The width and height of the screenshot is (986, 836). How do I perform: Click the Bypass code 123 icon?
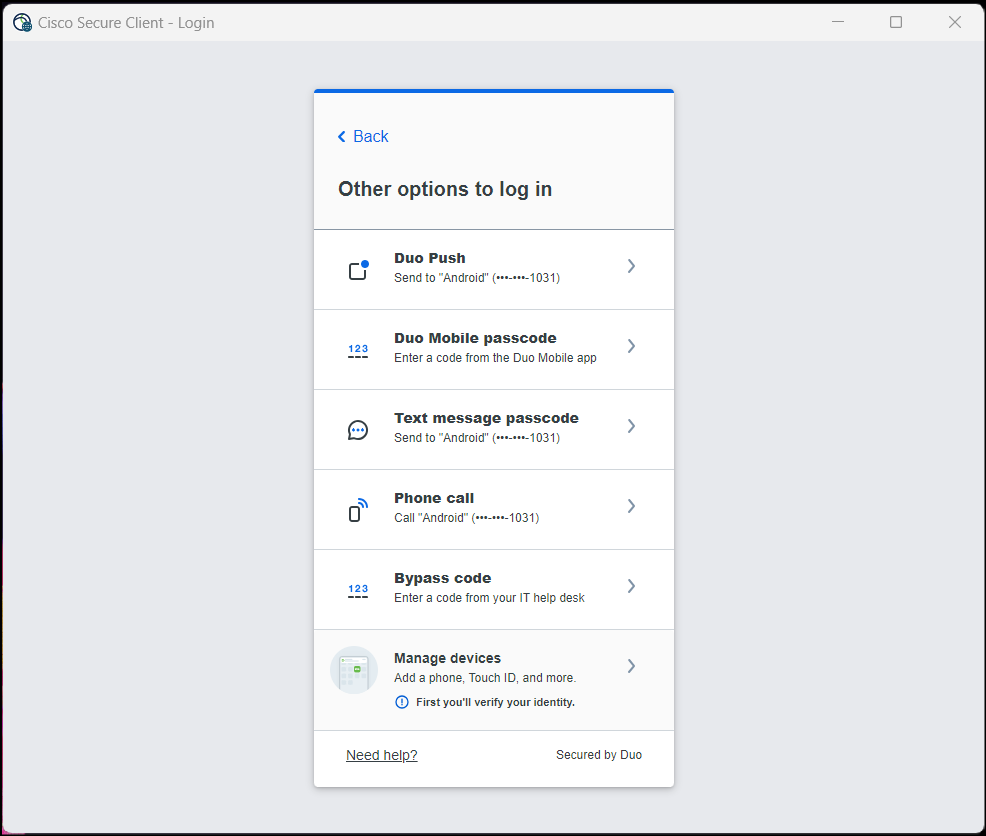[358, 591]
